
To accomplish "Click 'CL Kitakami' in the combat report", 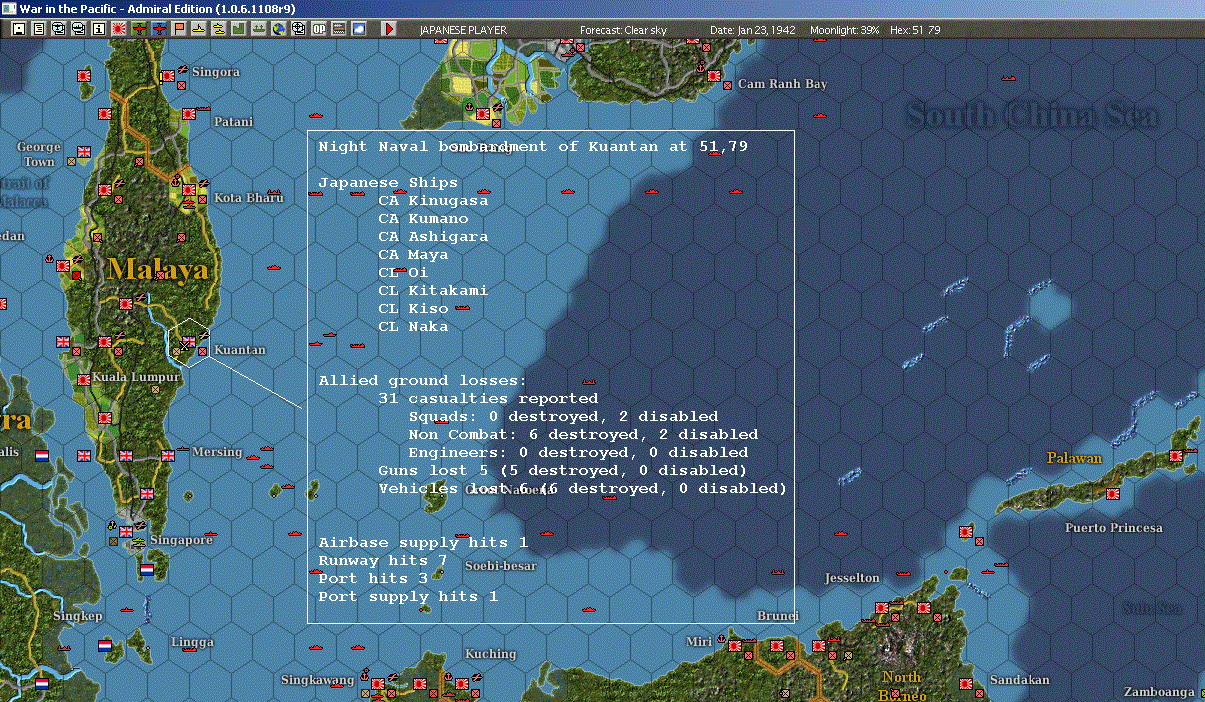I will tap(433, 291).
